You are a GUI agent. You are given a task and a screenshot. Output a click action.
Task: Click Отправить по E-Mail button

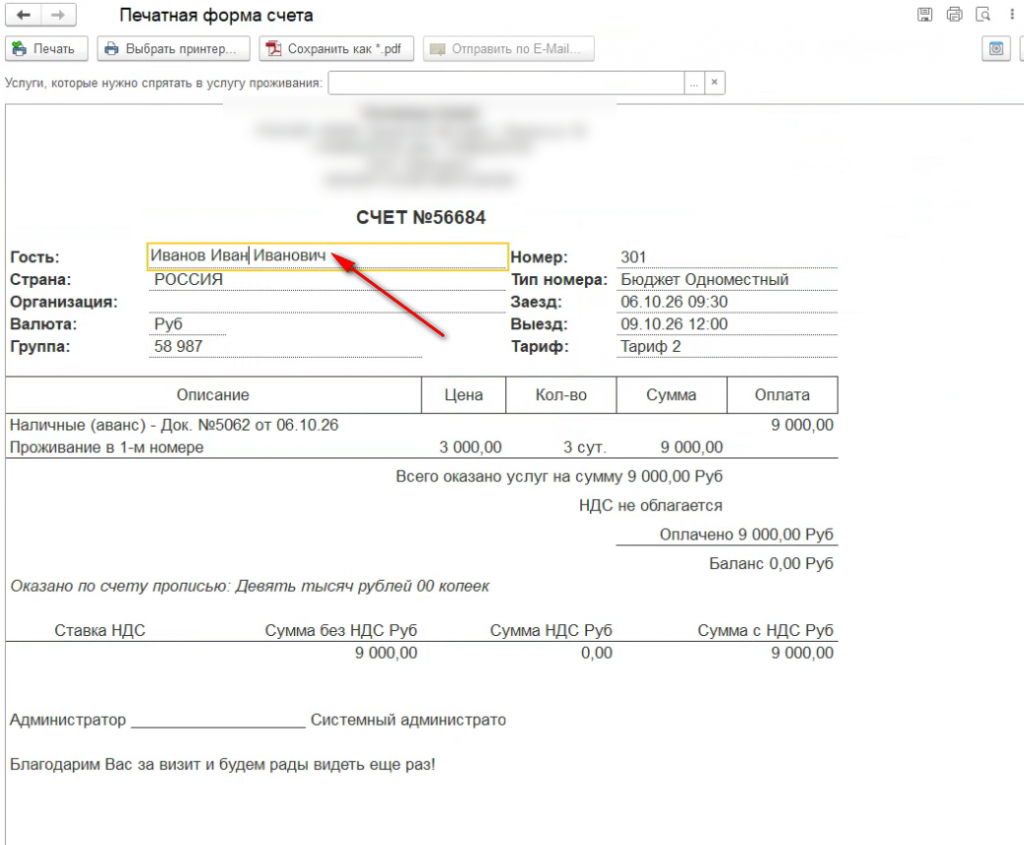pyautogui.click(x=508, y=49)
